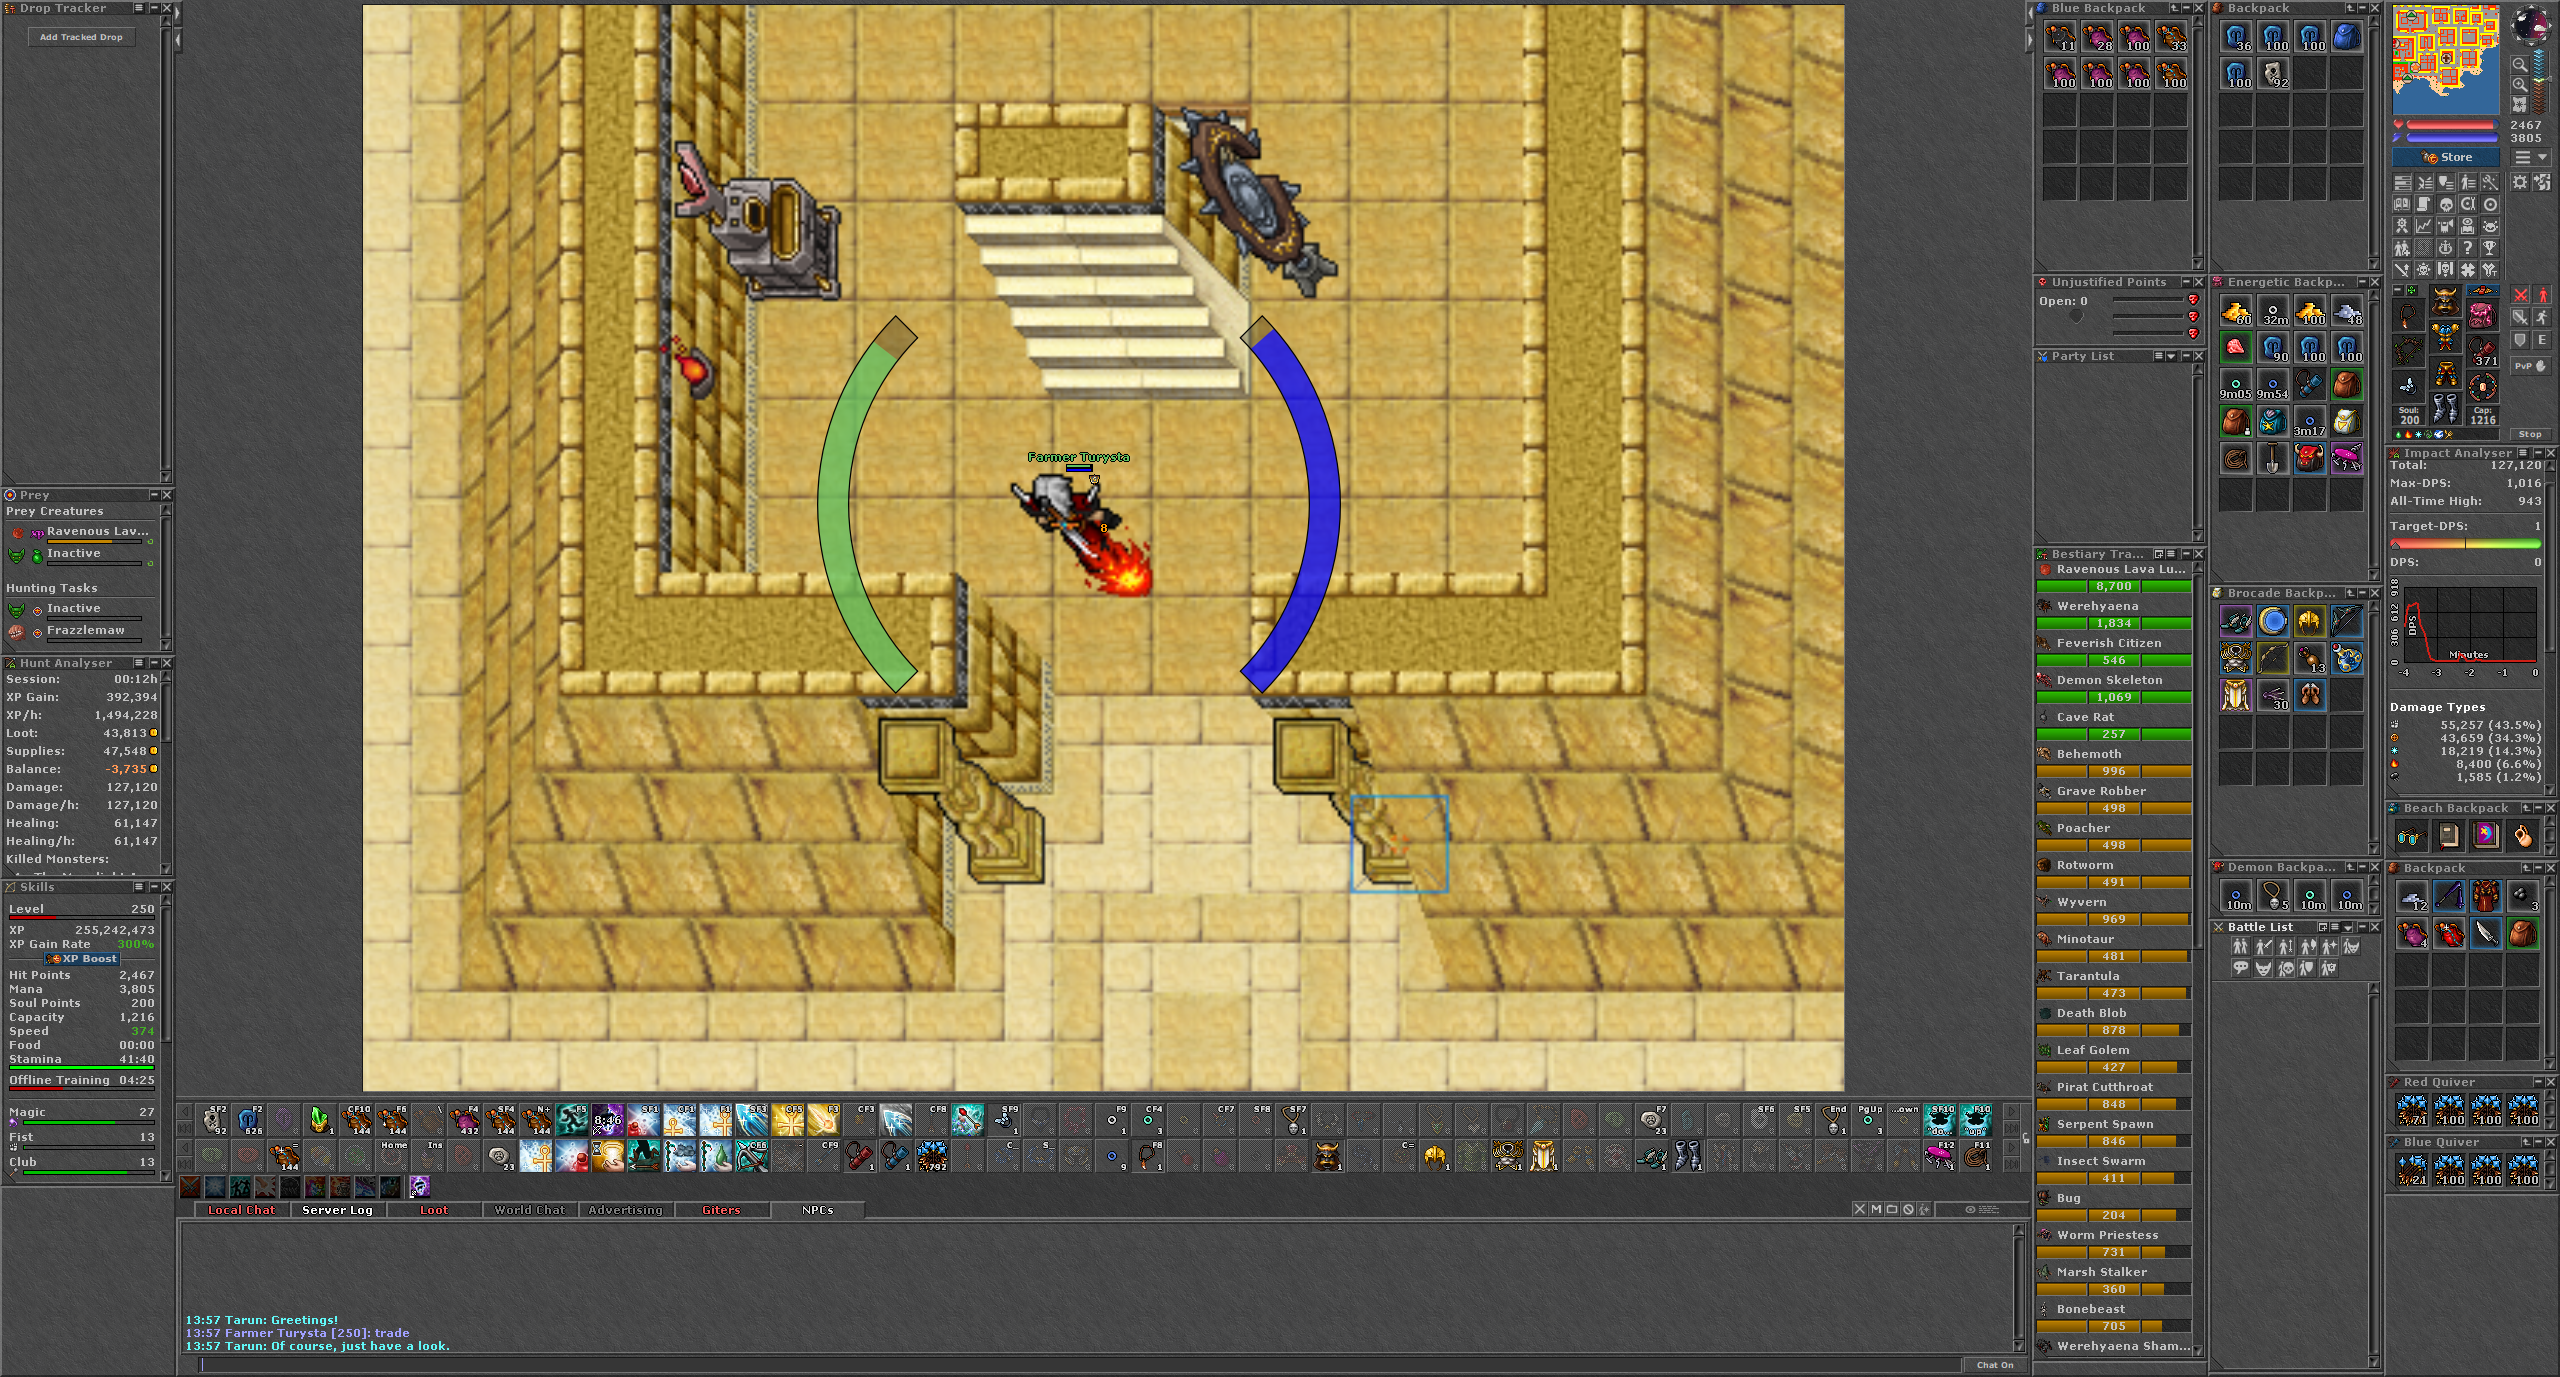Open the trophy icon in sidebar
Viewport: 2560px width, 1377px height.
tap(2490, 248)
